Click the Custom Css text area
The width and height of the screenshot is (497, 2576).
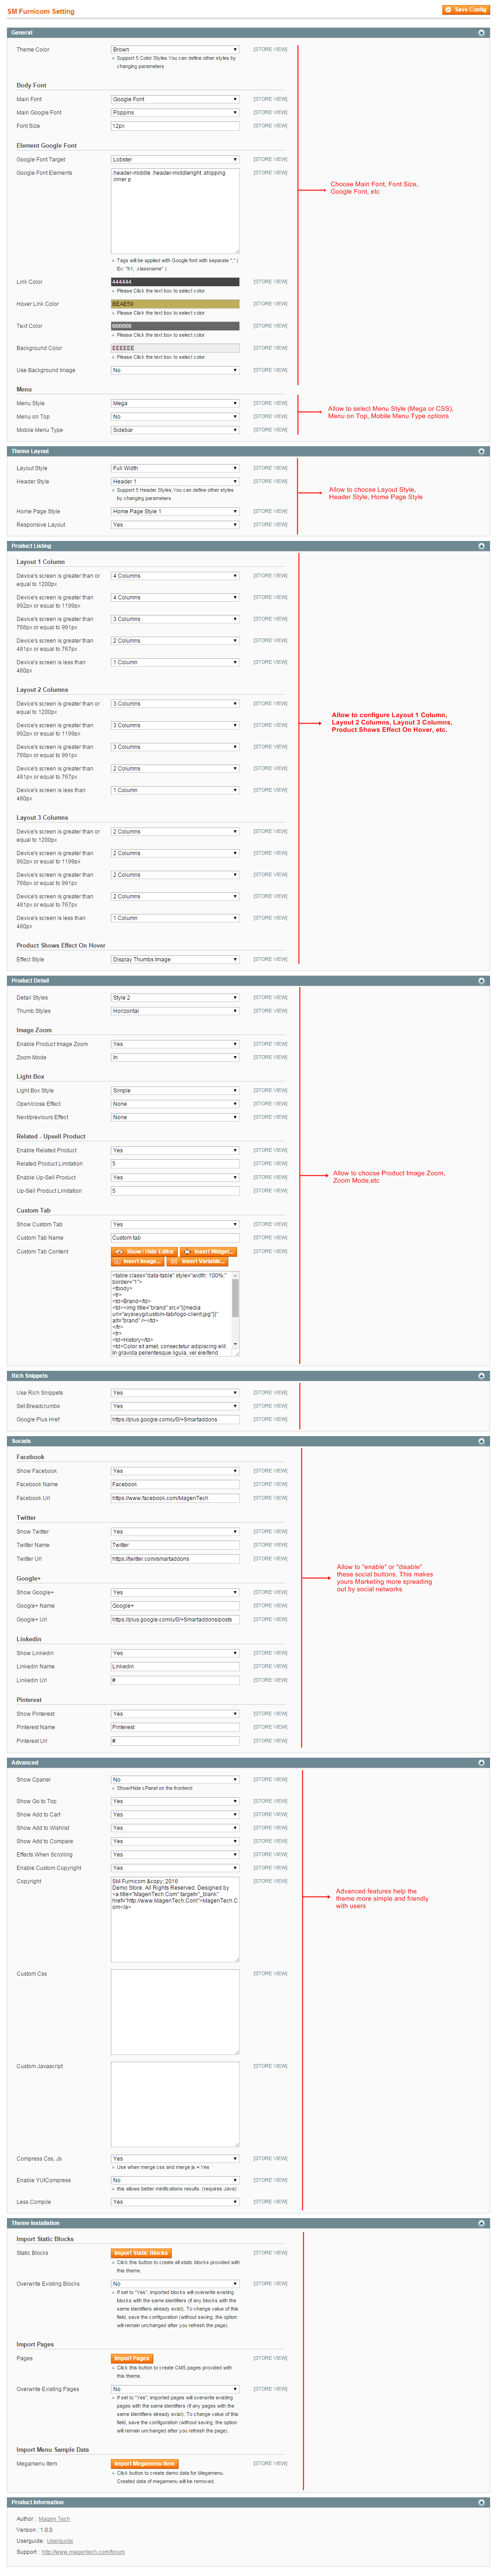pos(175,2012)
